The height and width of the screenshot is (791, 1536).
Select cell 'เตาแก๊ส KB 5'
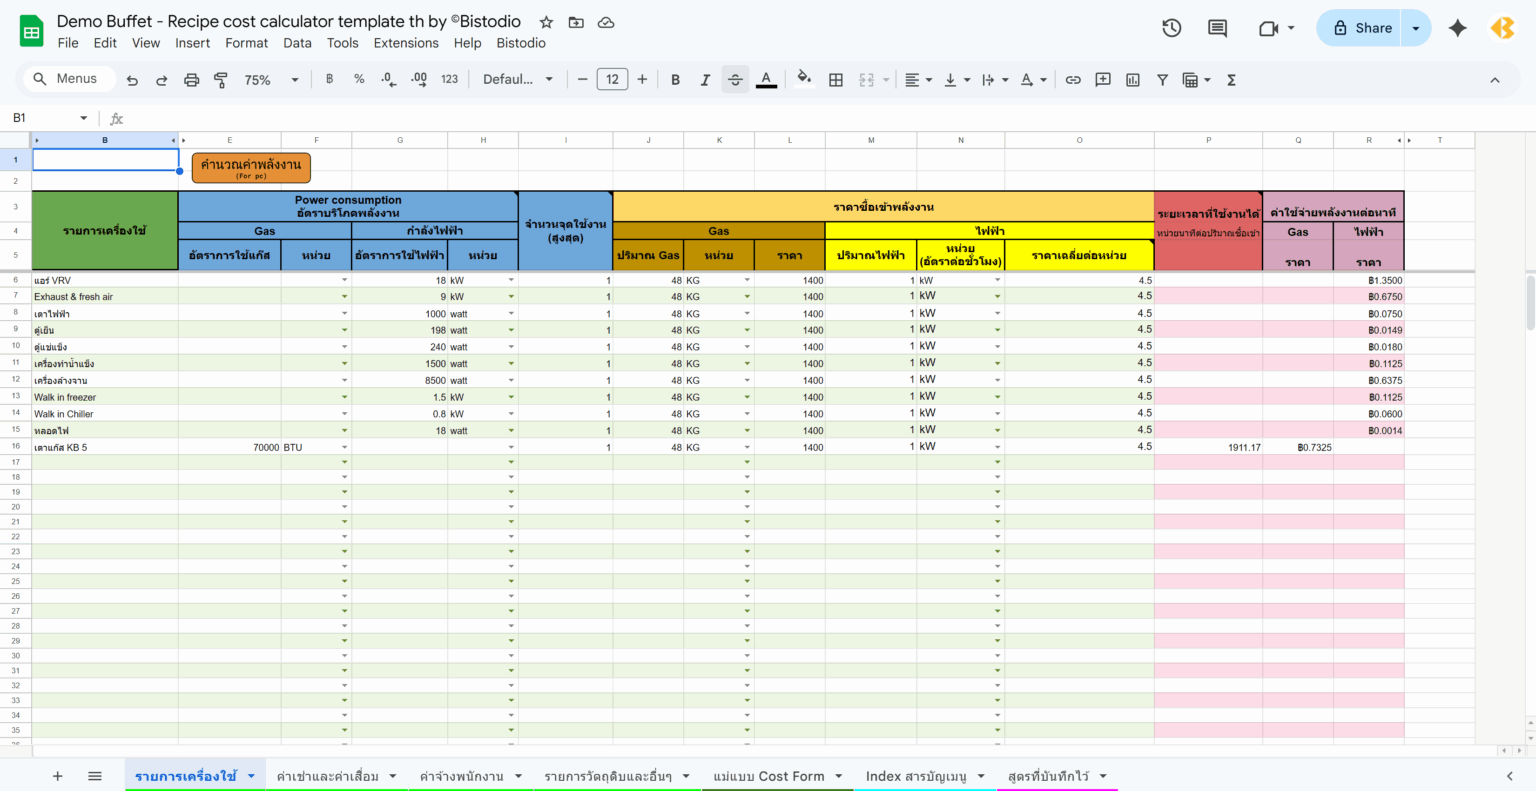[105, 447]
